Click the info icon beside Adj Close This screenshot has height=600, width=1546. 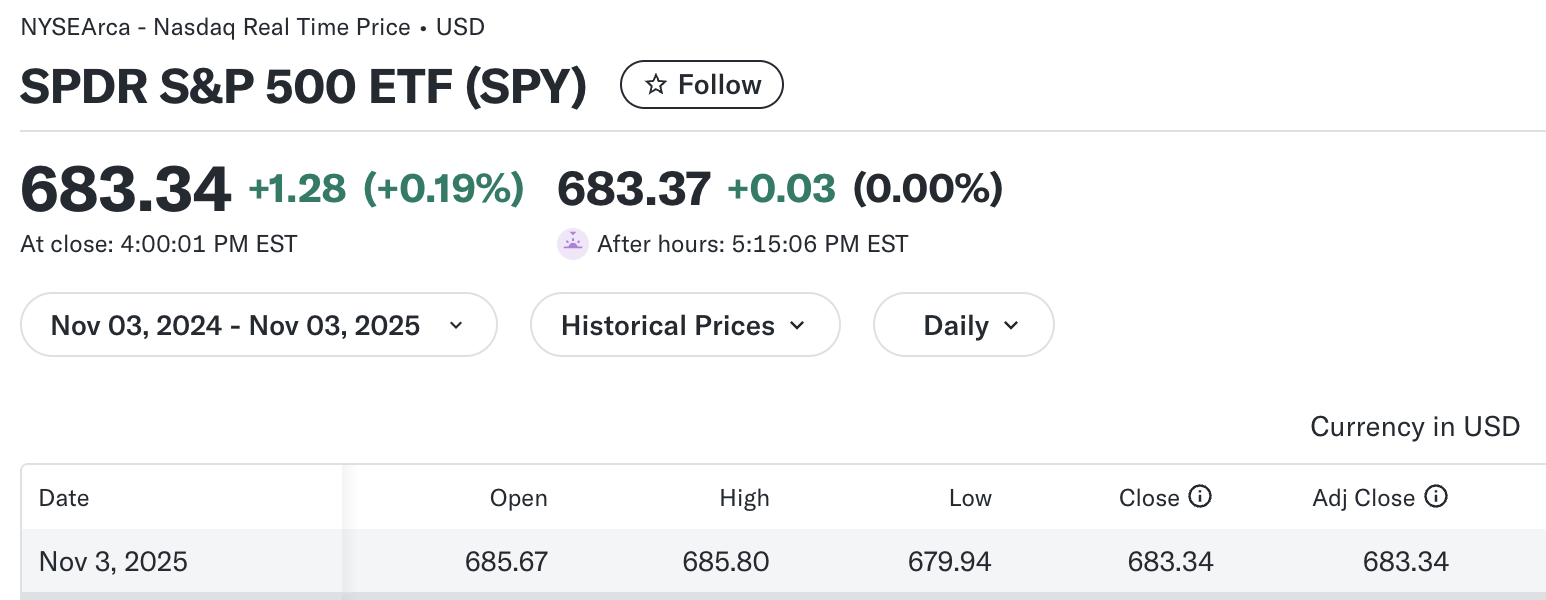tap(1436, 496)
